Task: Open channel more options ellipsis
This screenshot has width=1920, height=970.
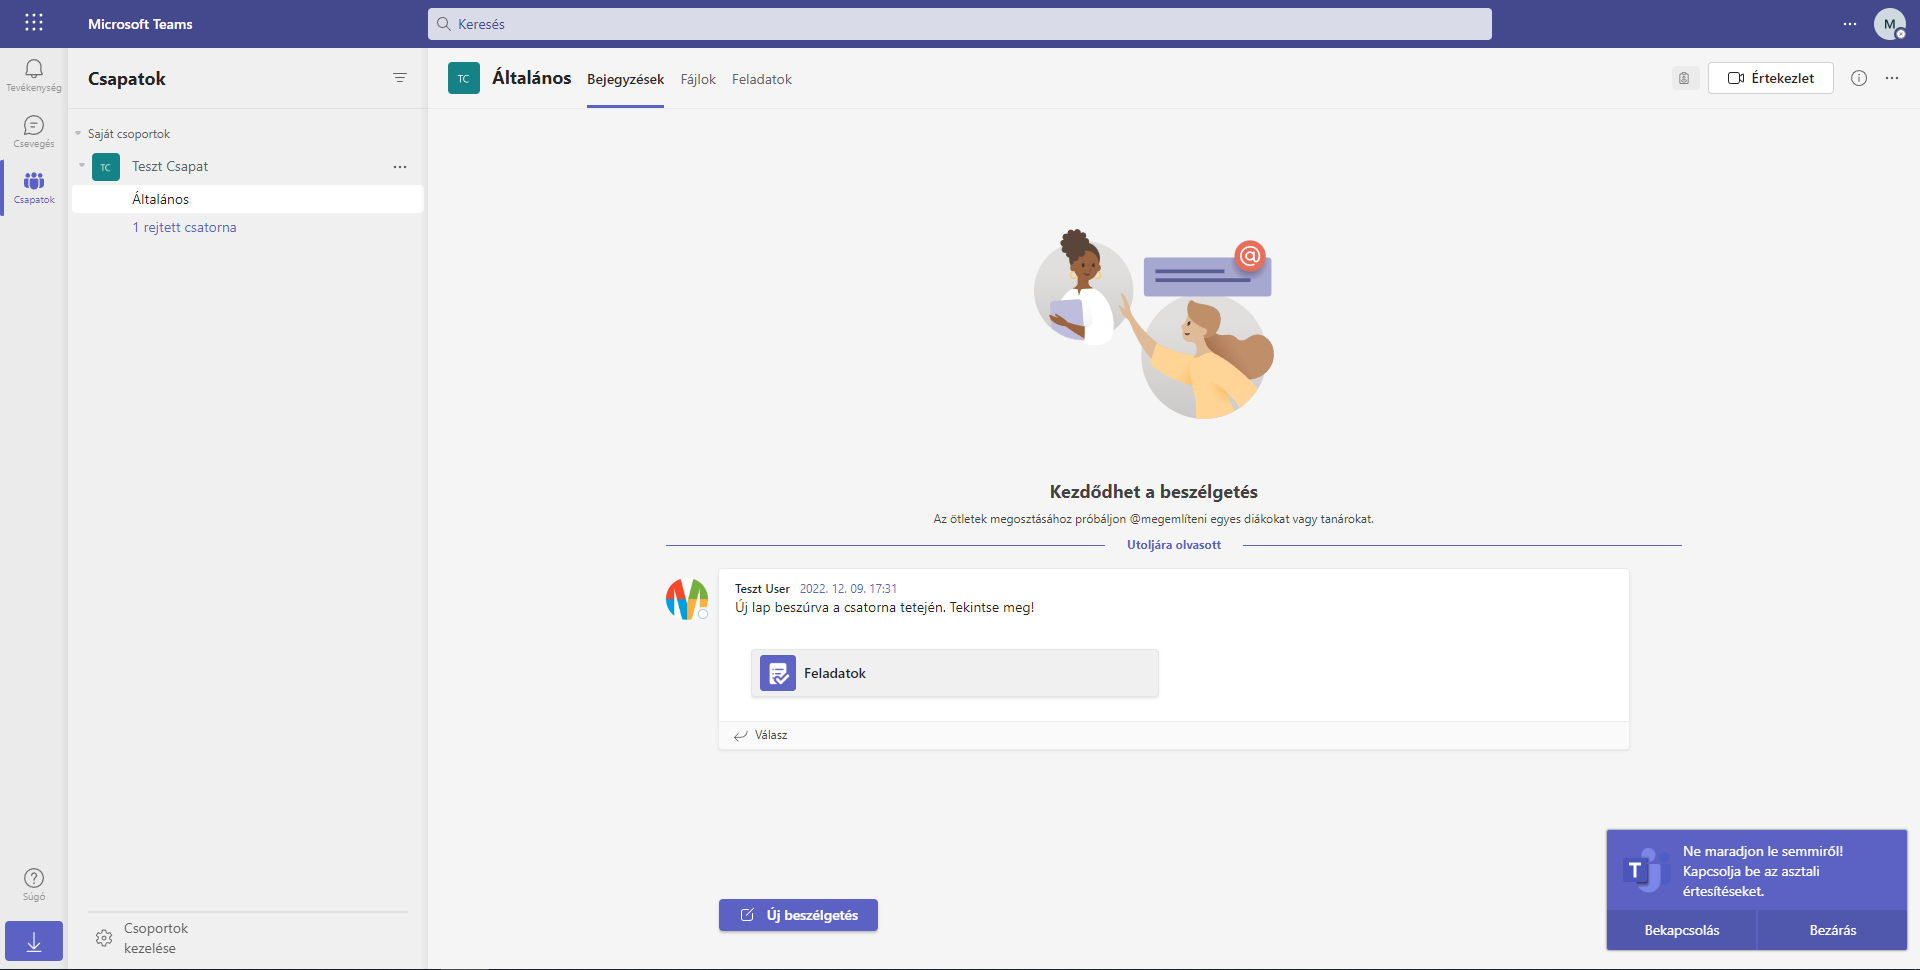Action: click(1892, 78)
